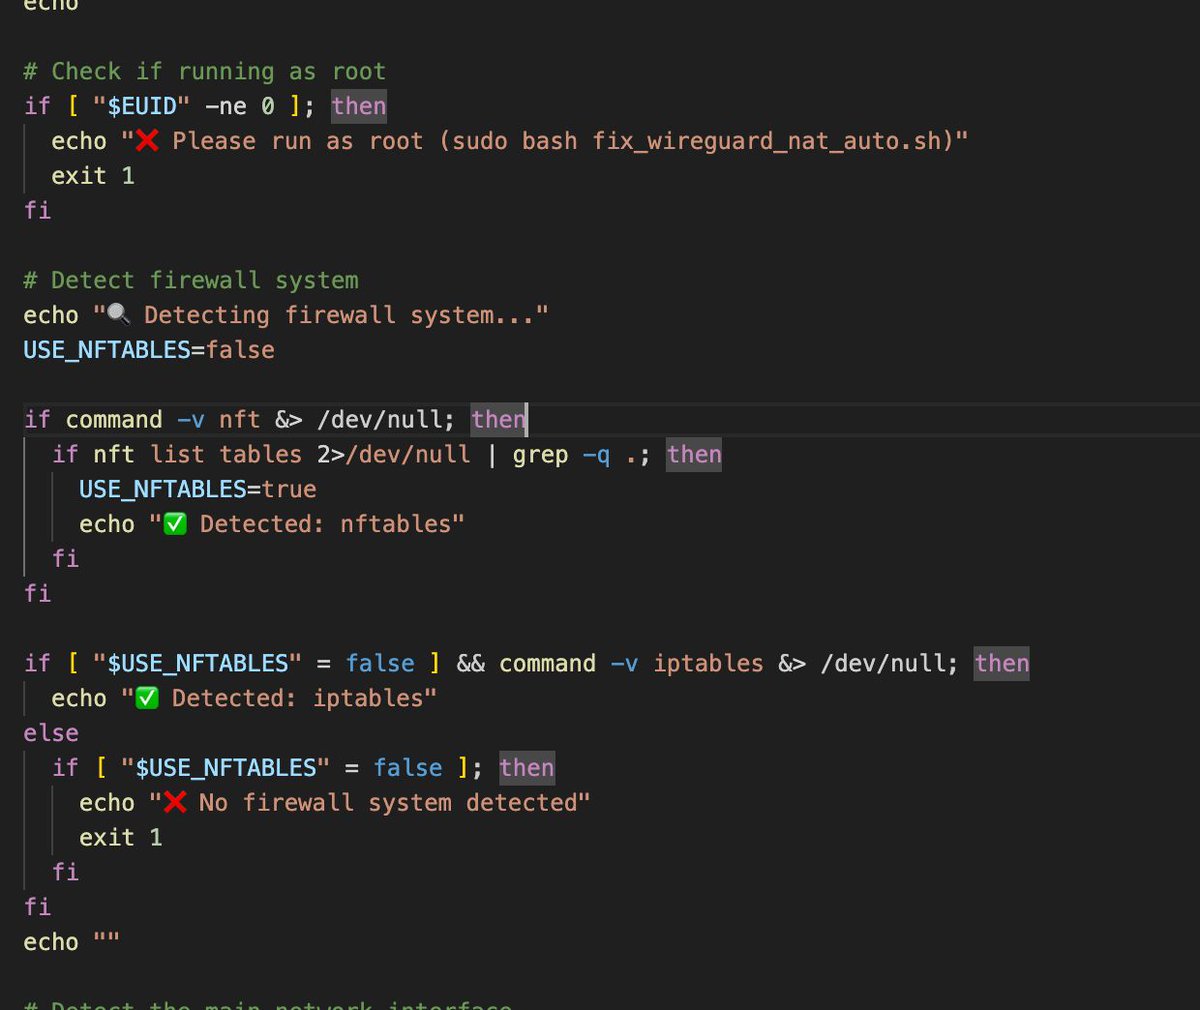Click the first 'exit 1' line below the root message
1200x1010 pixels.
pos(93,176)
